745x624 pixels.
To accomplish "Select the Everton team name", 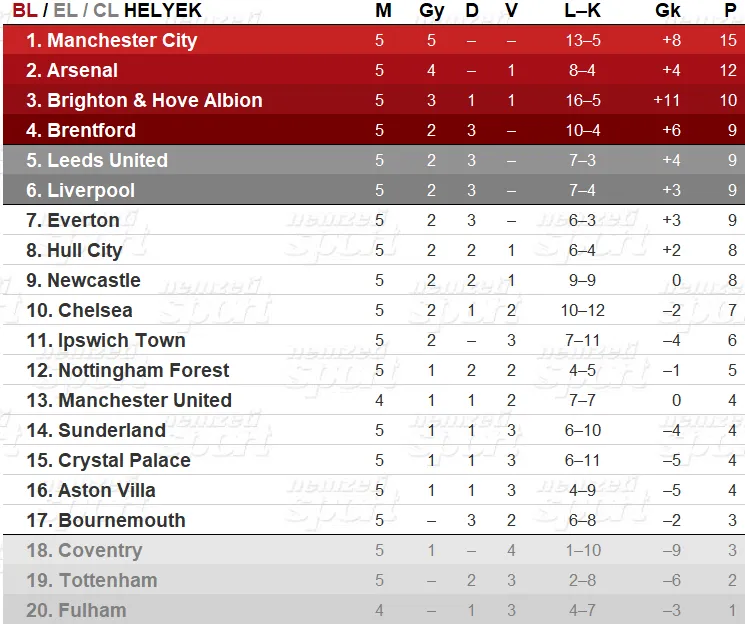I will [84, 221].
